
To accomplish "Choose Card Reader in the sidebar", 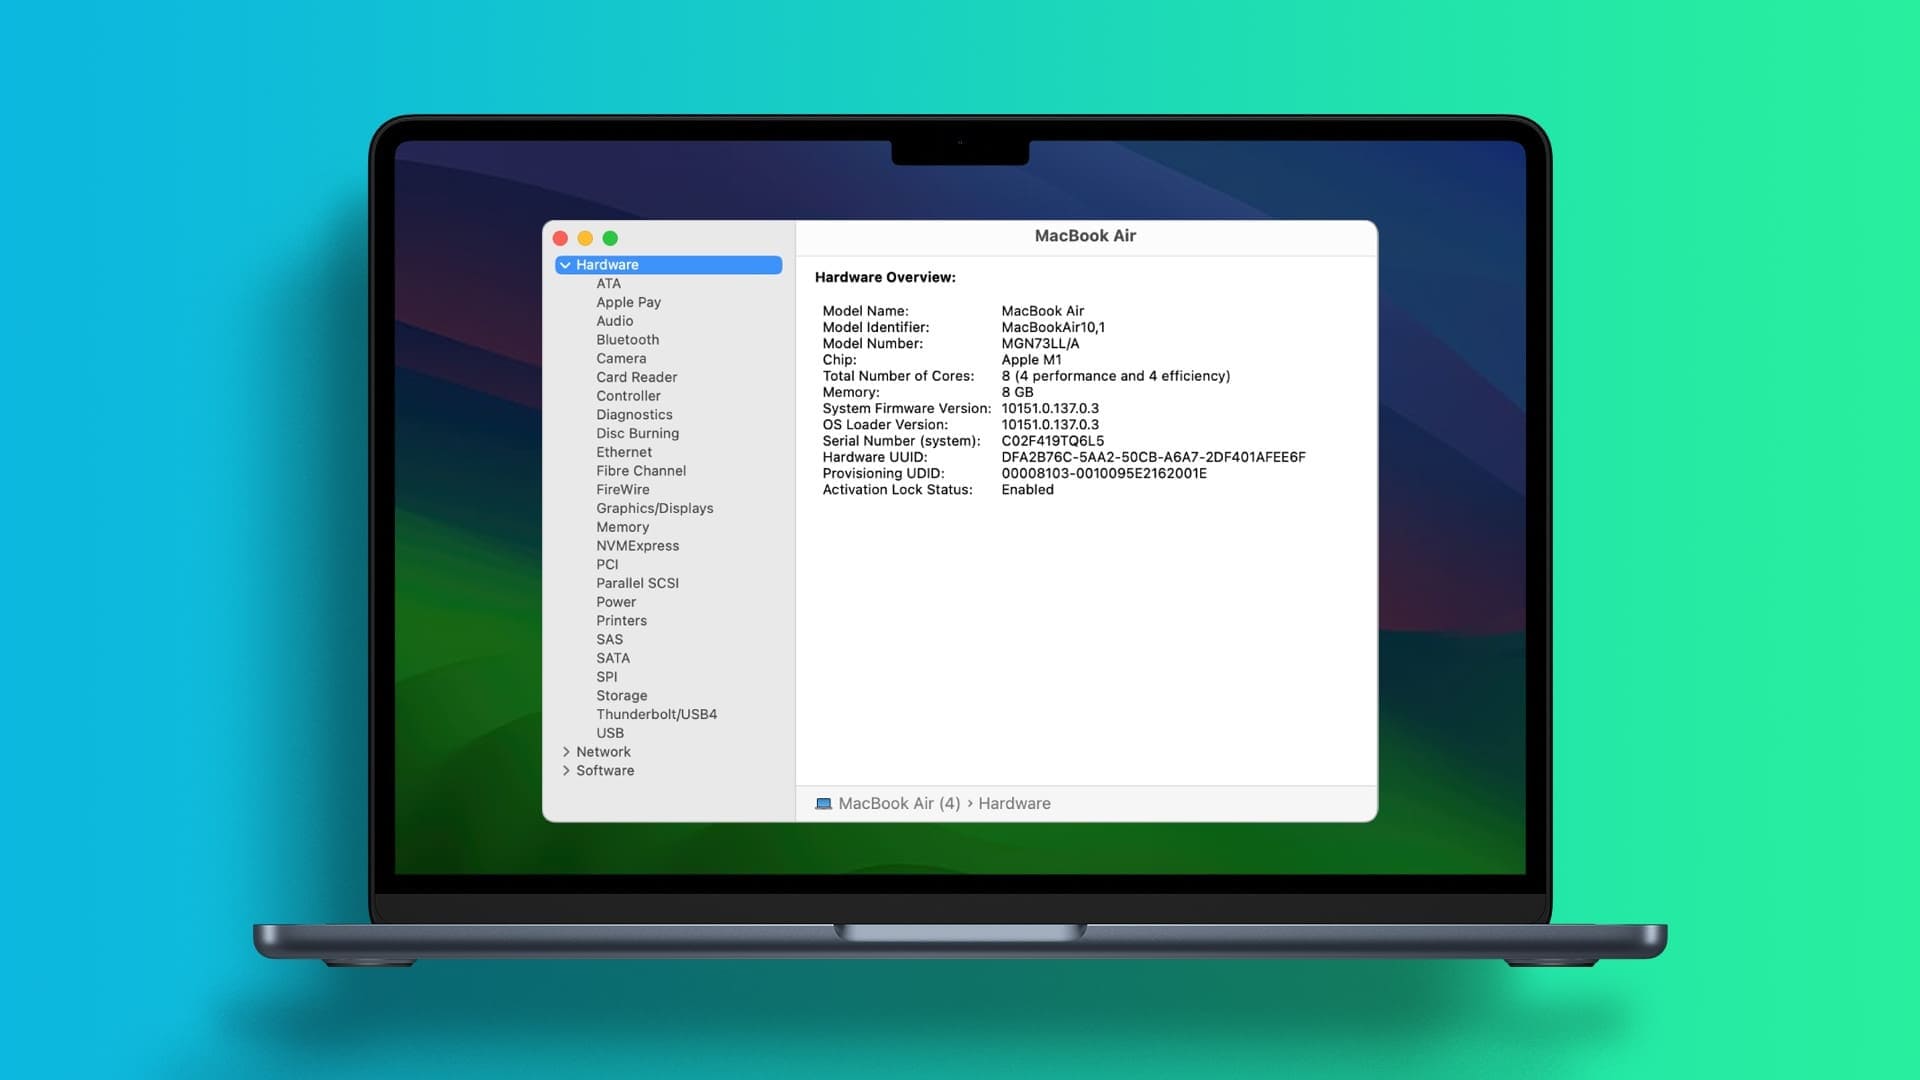I will [x=636, y=377].
